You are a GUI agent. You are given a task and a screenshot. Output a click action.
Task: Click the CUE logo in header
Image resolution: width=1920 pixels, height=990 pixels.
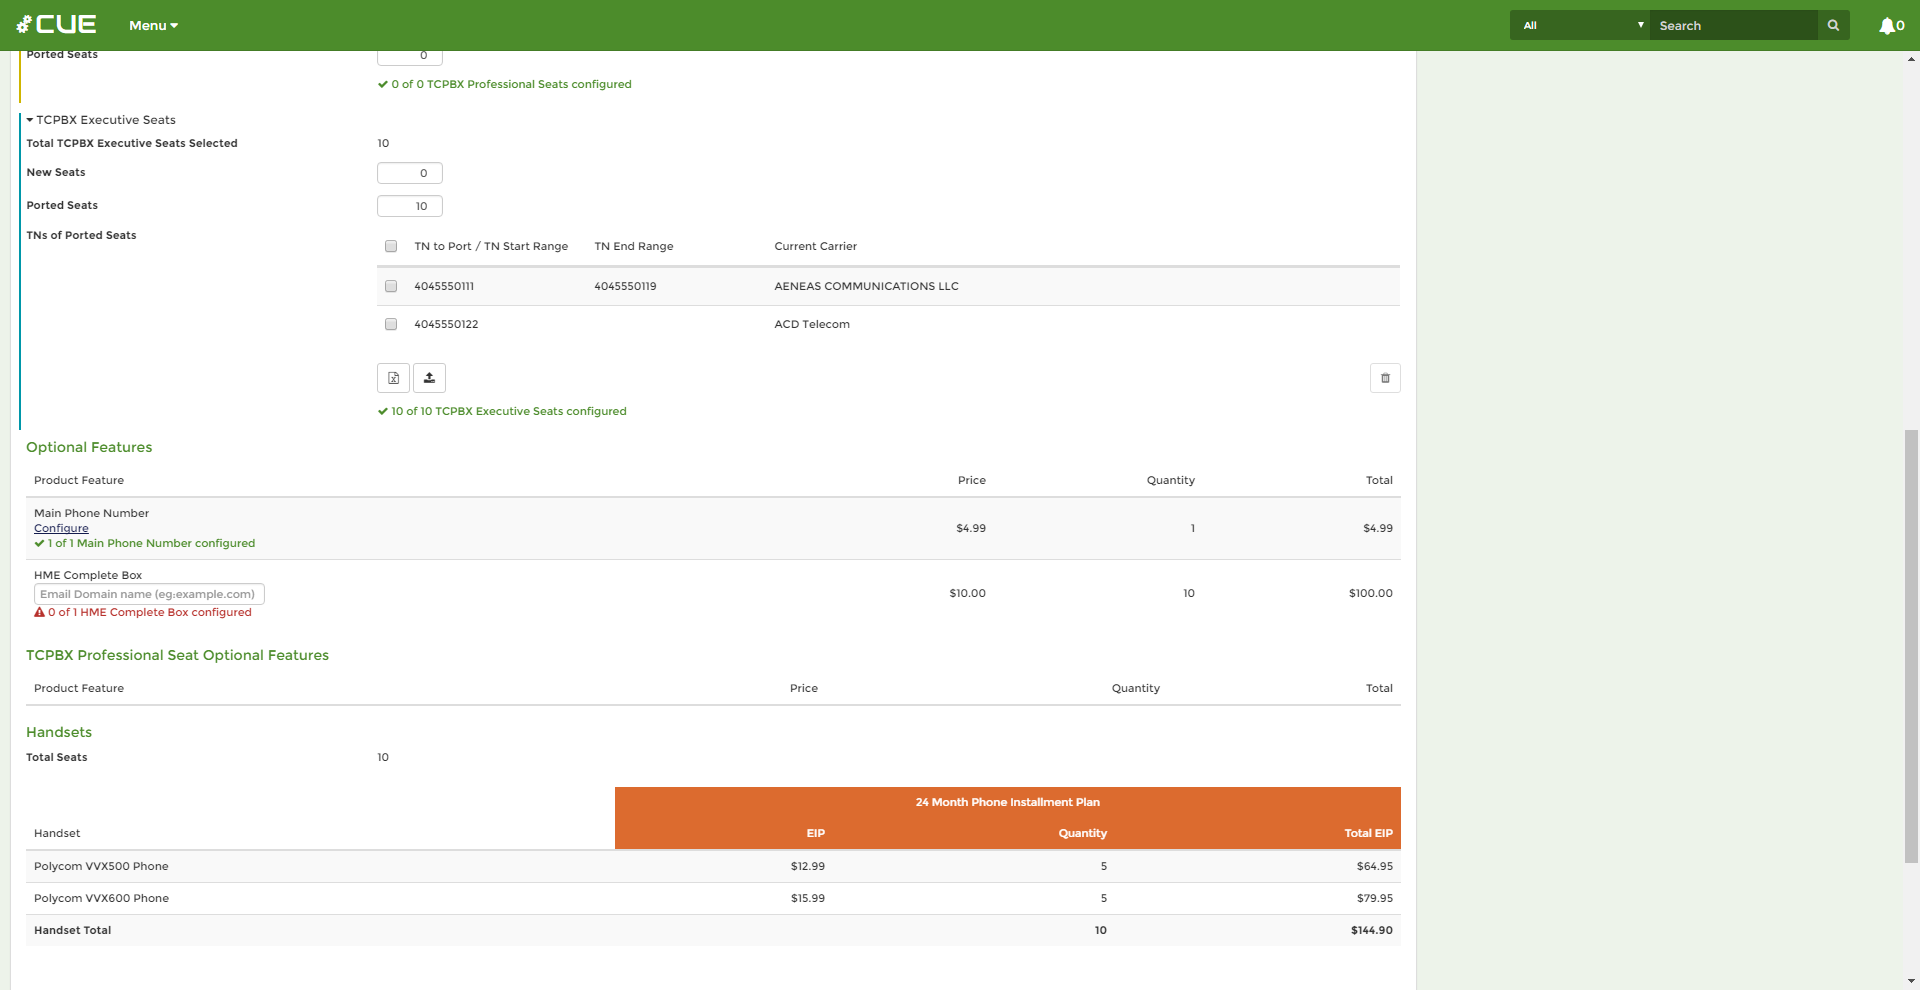tap(57, 25)
